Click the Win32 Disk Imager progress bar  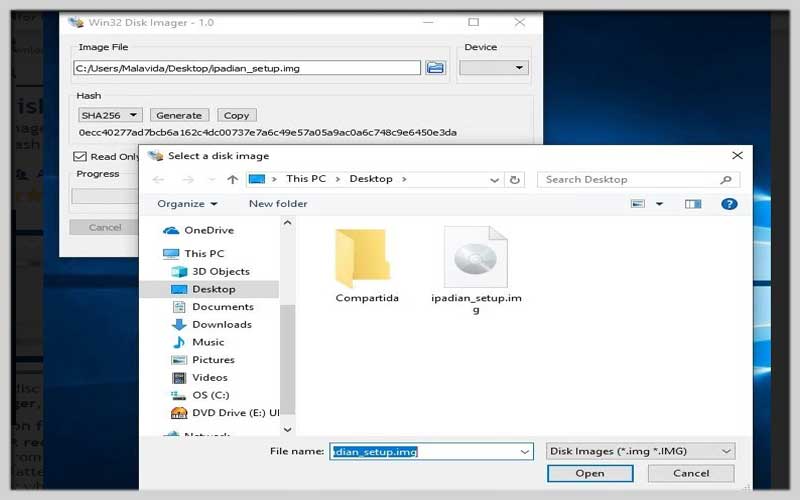pos(105,196)
